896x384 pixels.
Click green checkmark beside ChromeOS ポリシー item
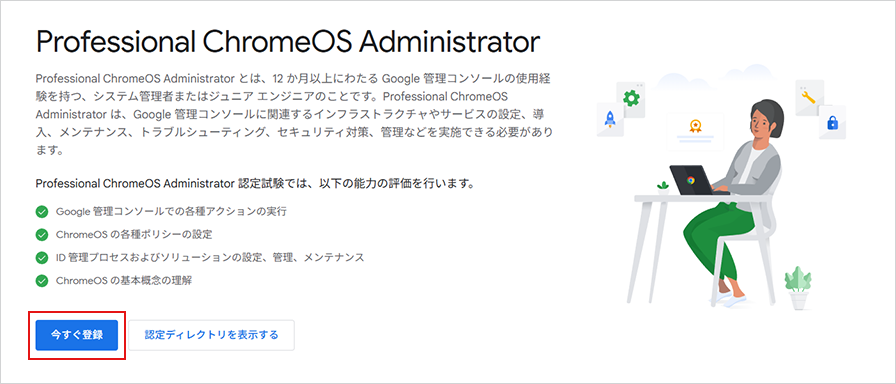[x=42, y=235]
